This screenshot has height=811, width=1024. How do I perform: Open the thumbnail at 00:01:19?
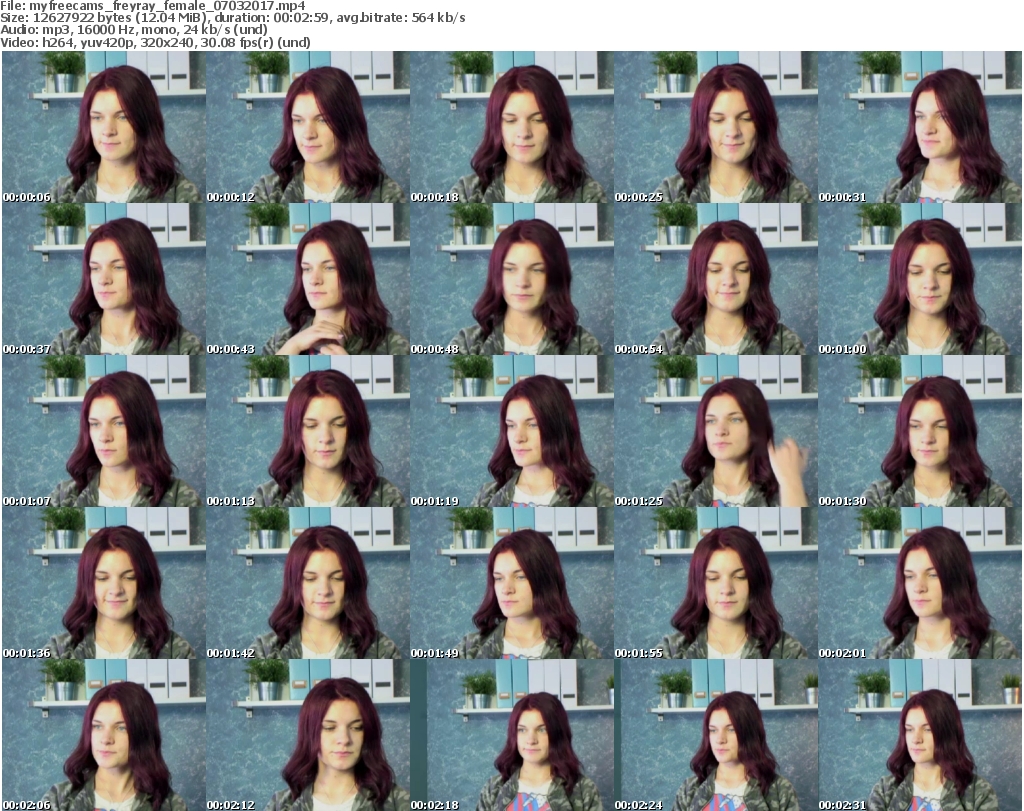[x=512, y=431]
